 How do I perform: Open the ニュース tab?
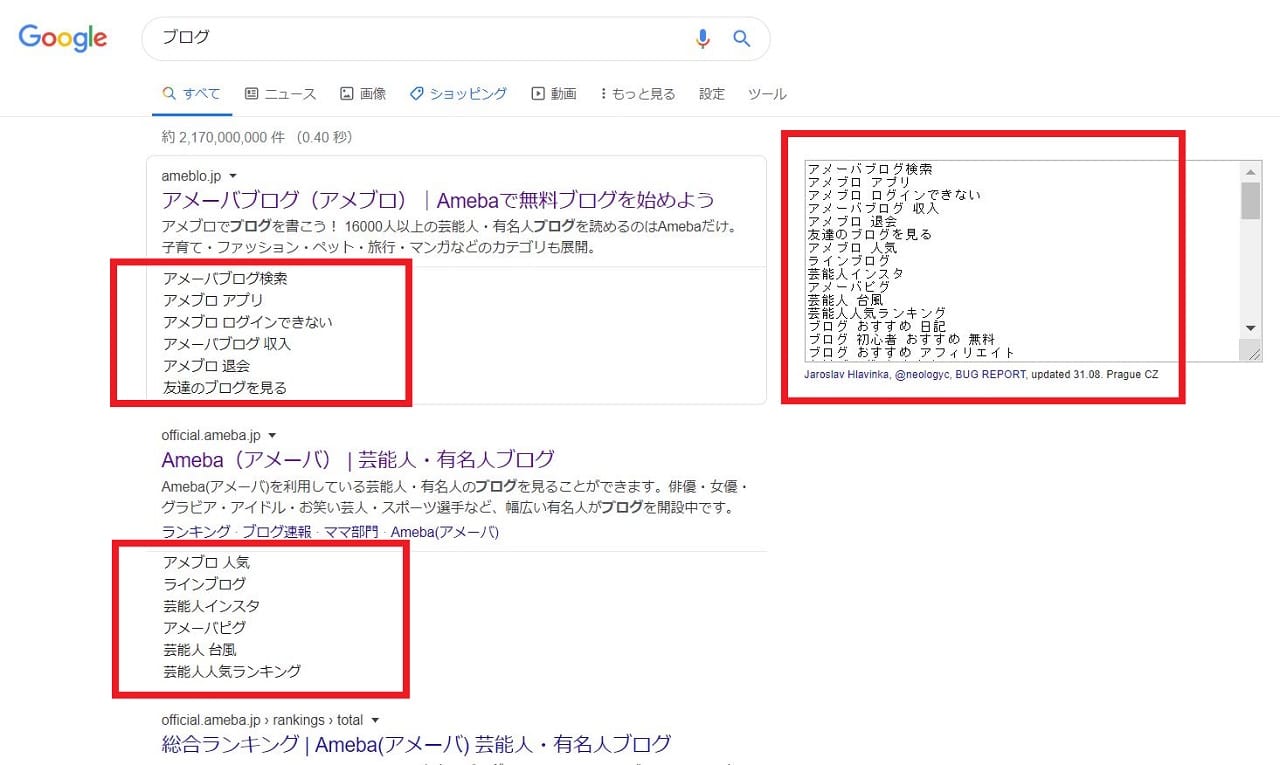[x=280, y=94]
